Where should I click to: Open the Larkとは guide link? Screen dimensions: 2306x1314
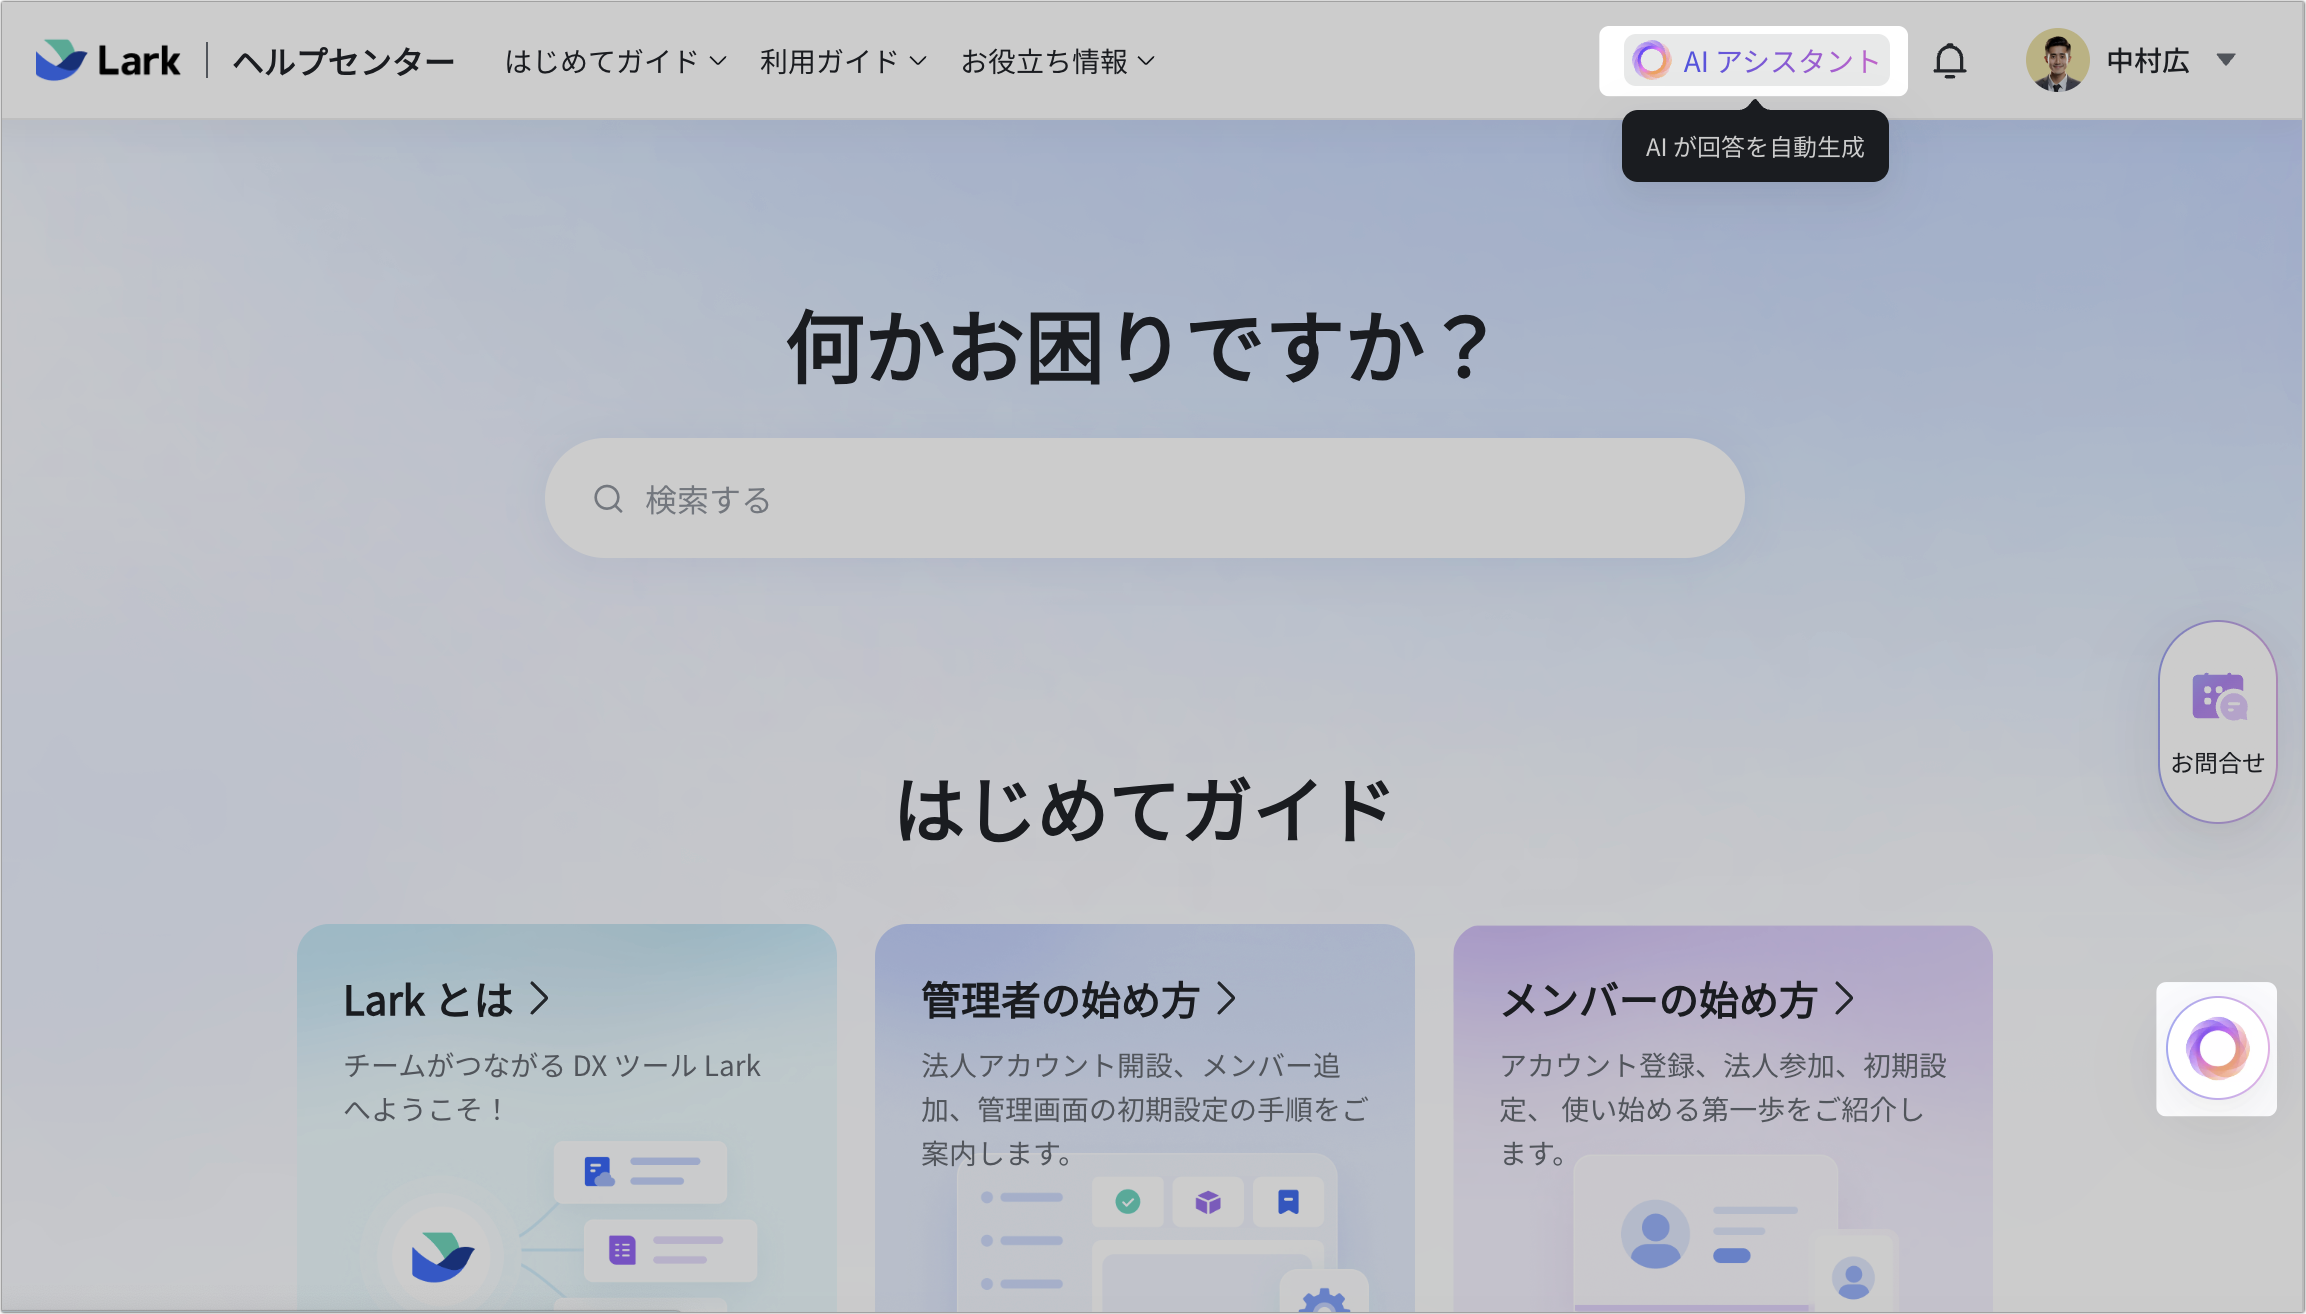tap(429, 1000)
